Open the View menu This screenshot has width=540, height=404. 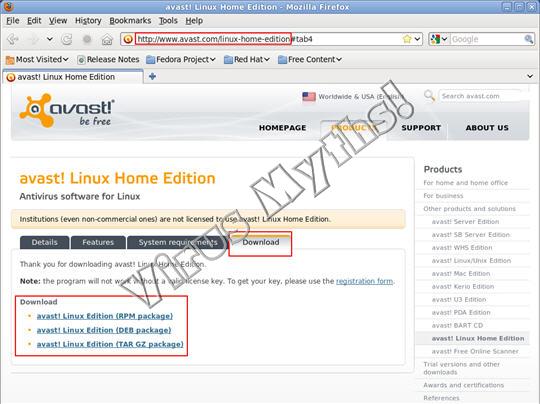point(58,21)
